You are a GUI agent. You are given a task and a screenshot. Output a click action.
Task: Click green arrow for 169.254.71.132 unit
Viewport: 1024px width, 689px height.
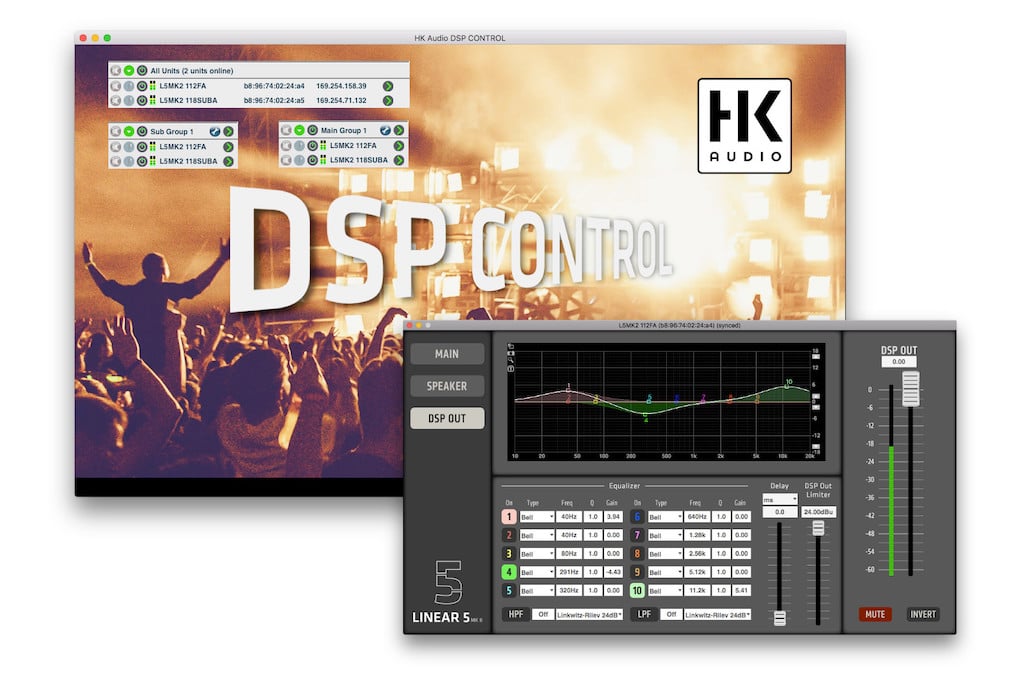(387, 101)
